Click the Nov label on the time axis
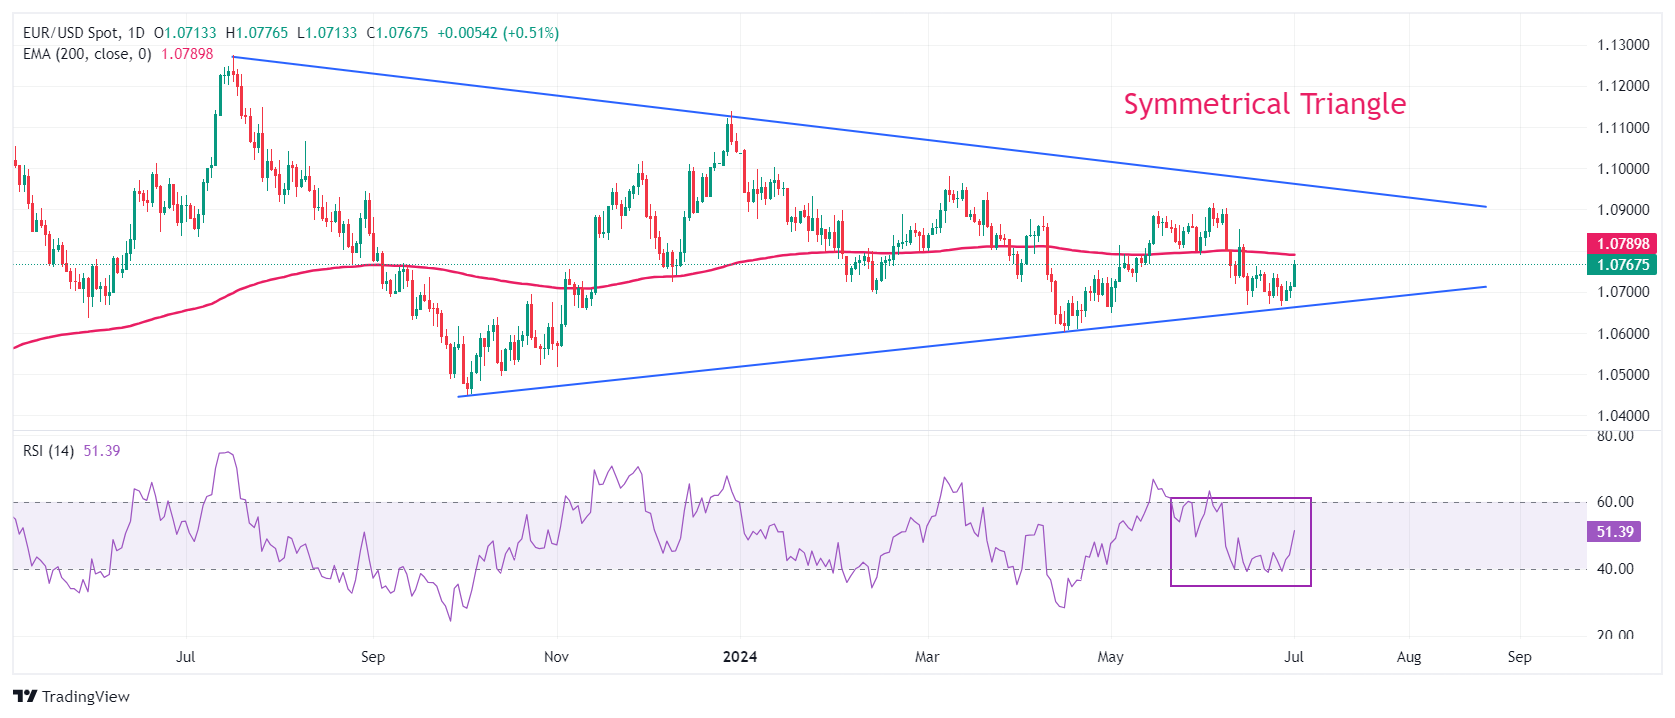Image resolution: width=1675 pixels, height=718 pixels. (x=556, y=657)
